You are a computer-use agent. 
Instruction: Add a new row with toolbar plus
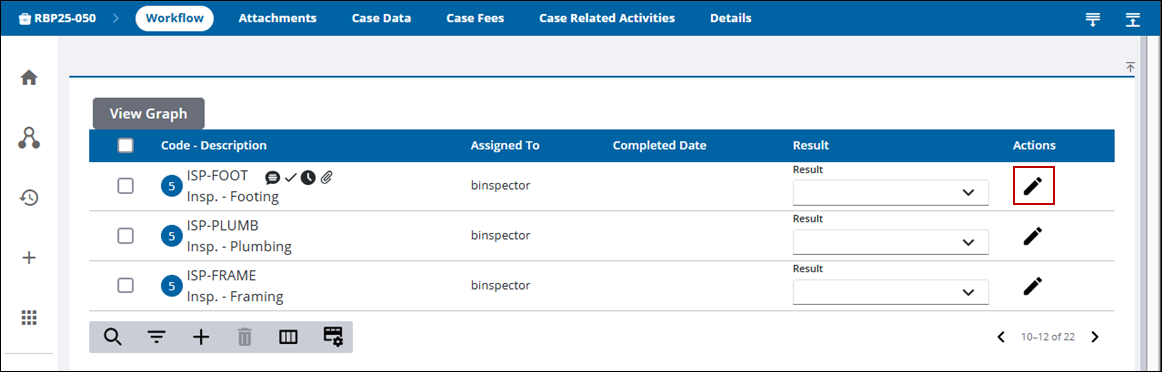pyautogui.click(x=201, y=337)
